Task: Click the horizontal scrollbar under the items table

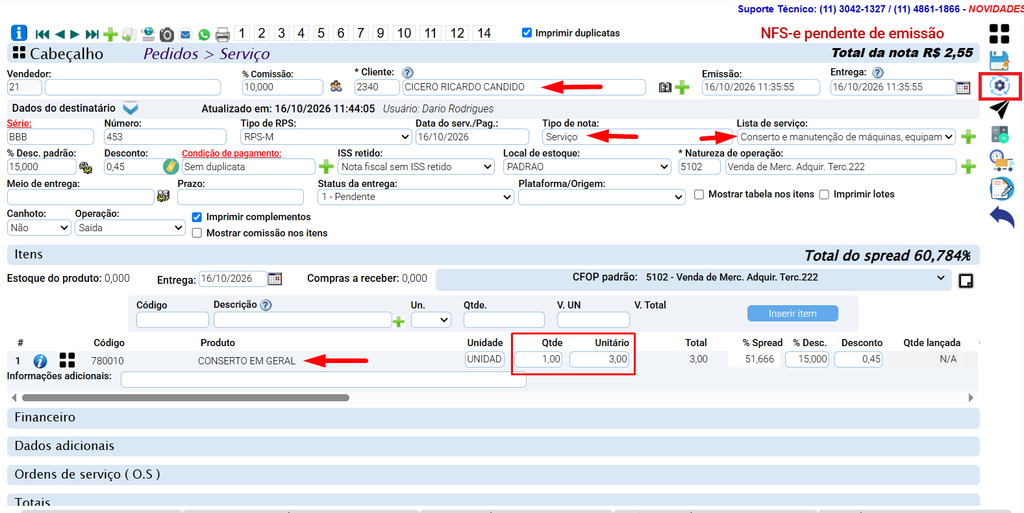Action: coord(185,397)
